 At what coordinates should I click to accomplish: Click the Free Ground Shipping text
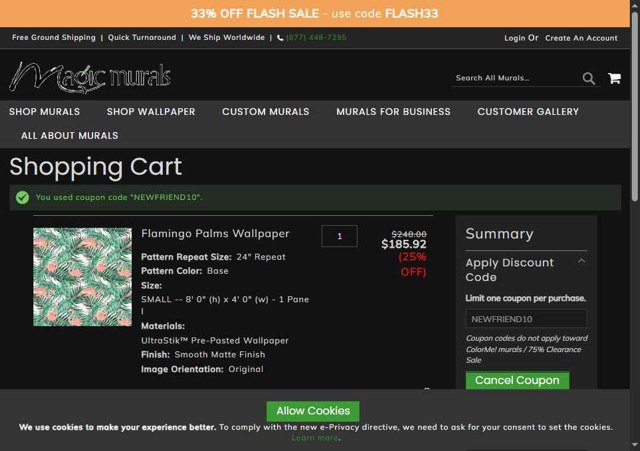pos(53,38)
